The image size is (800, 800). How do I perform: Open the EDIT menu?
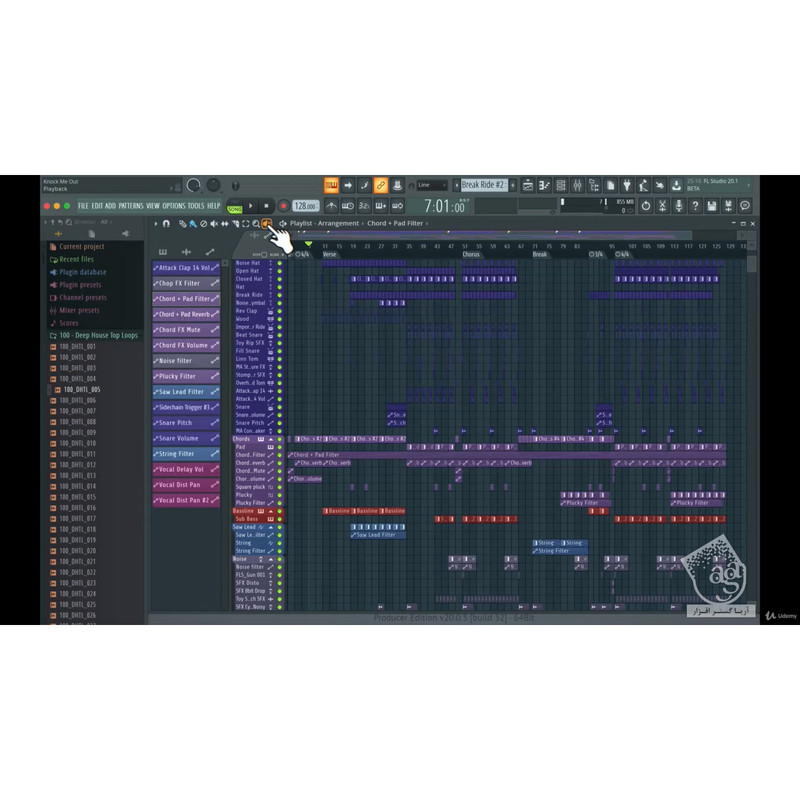(x=97, y=206)
